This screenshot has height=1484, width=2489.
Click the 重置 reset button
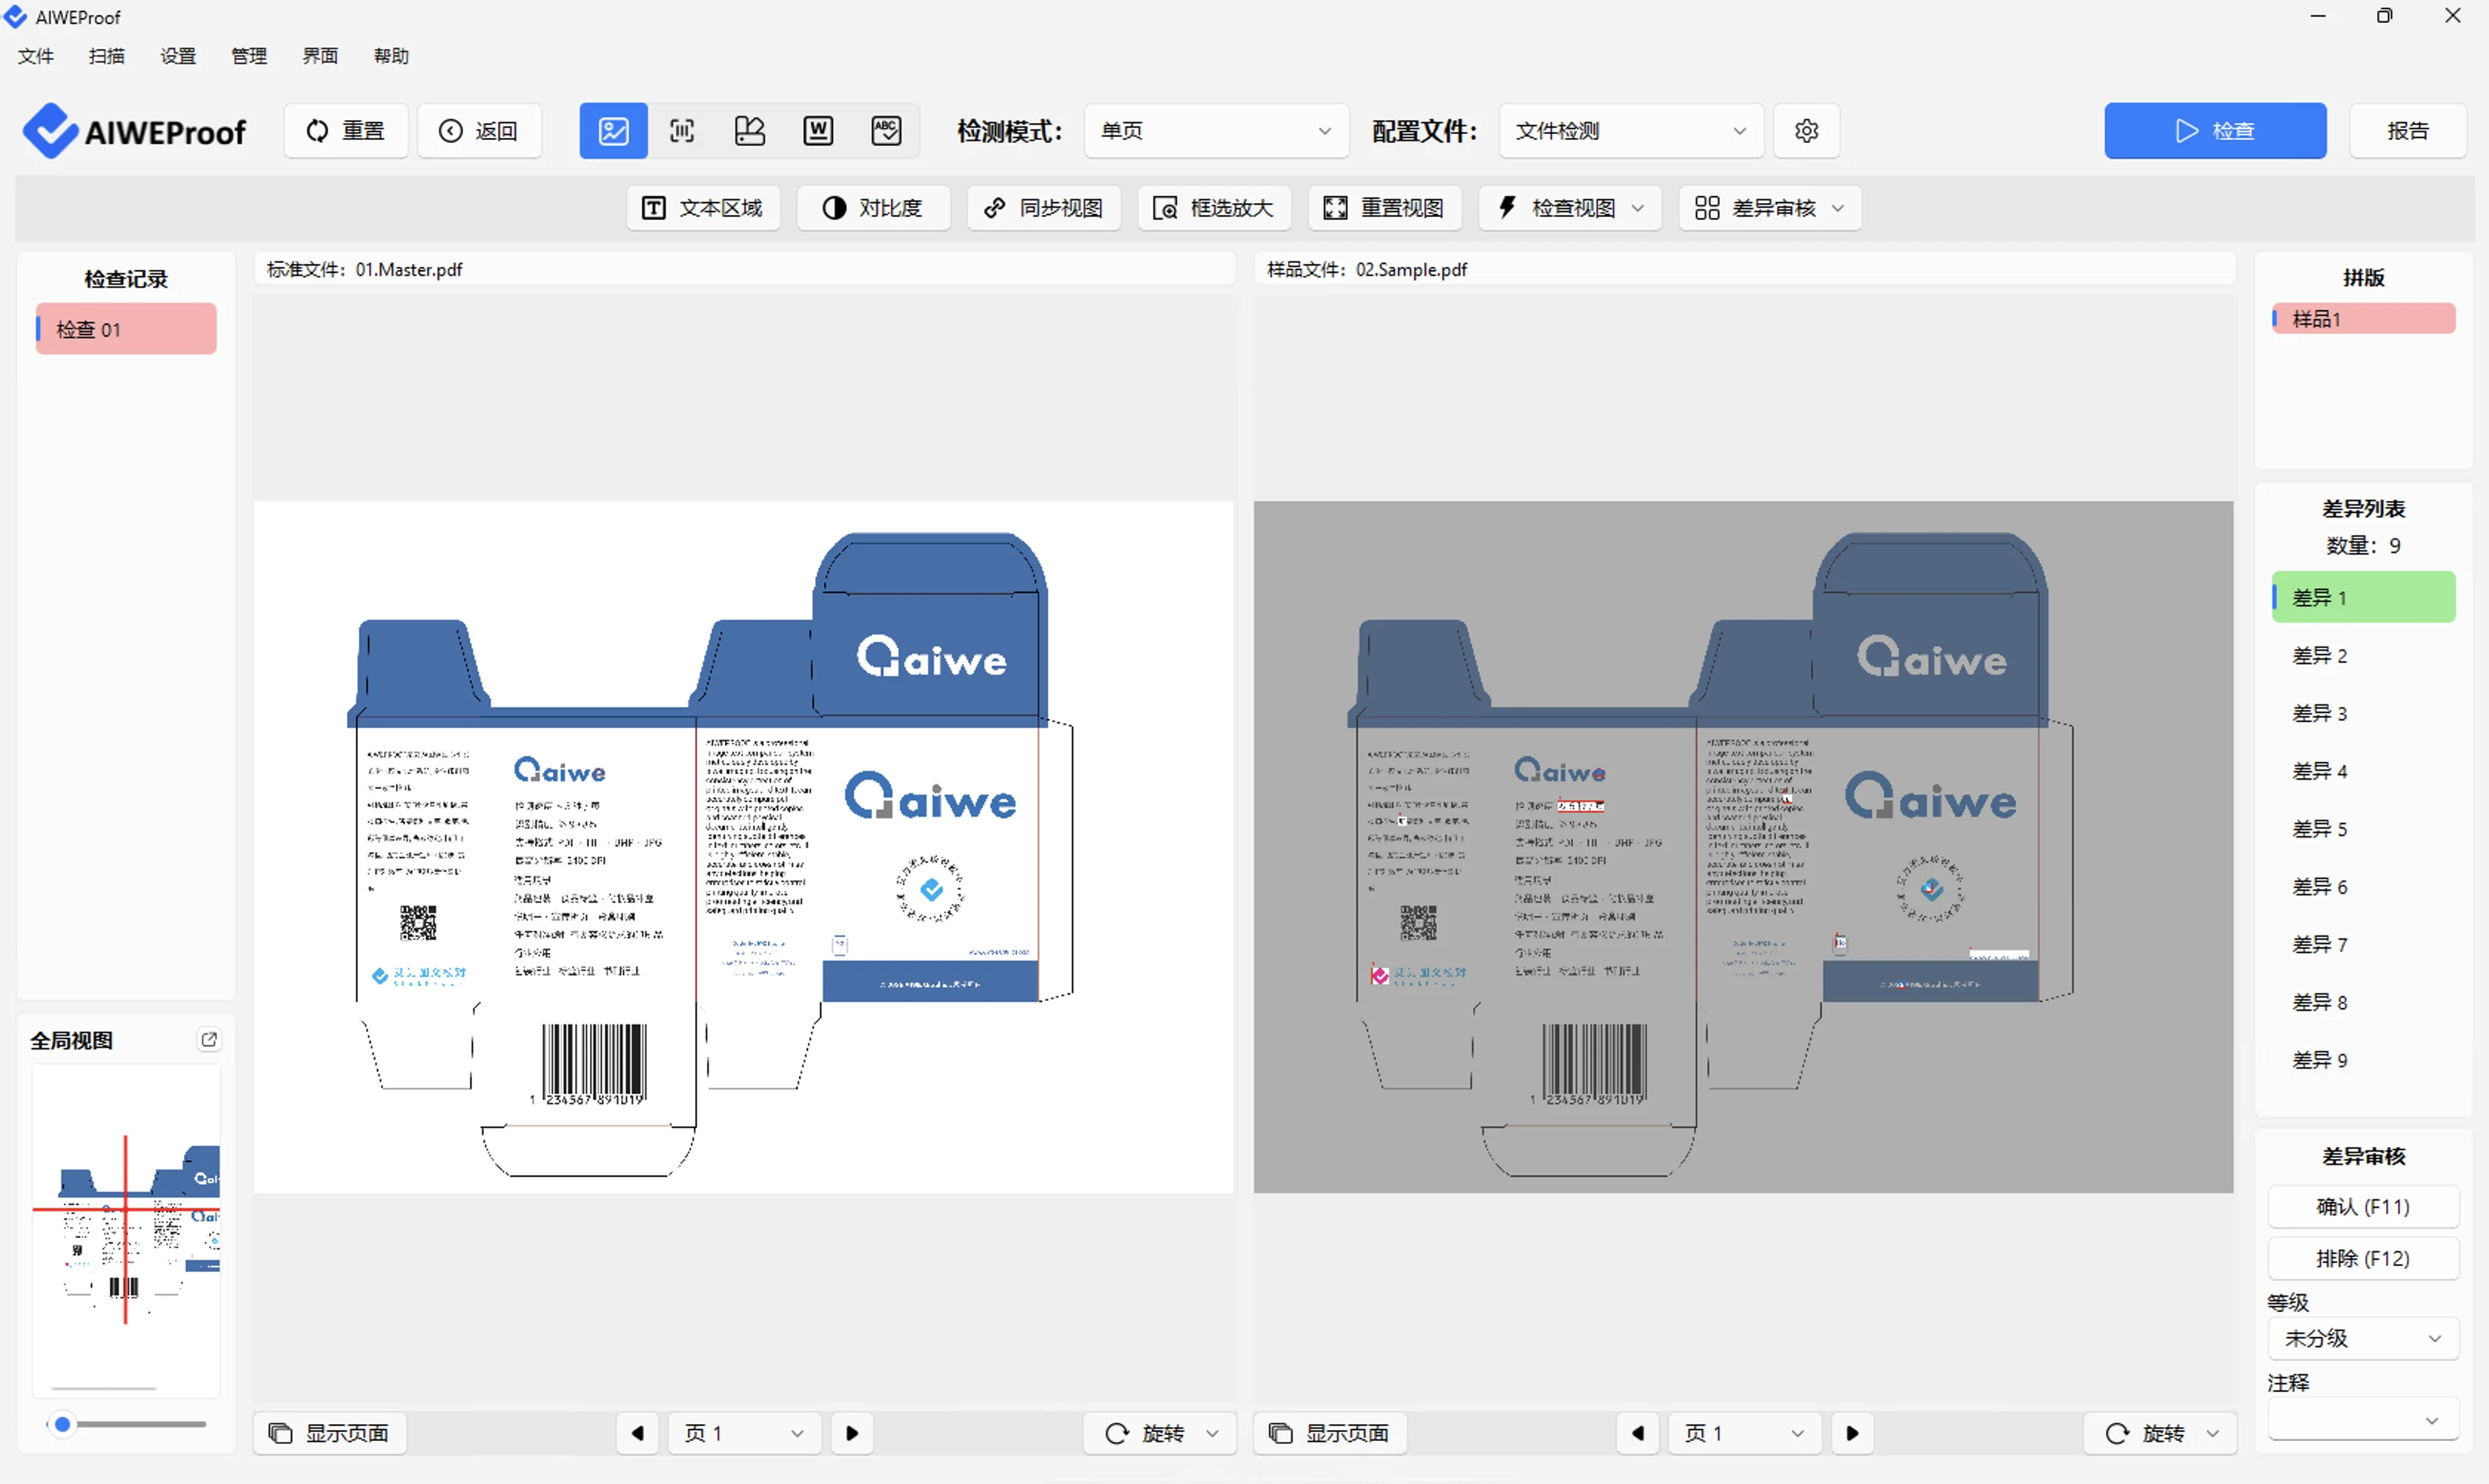point(346,131)
